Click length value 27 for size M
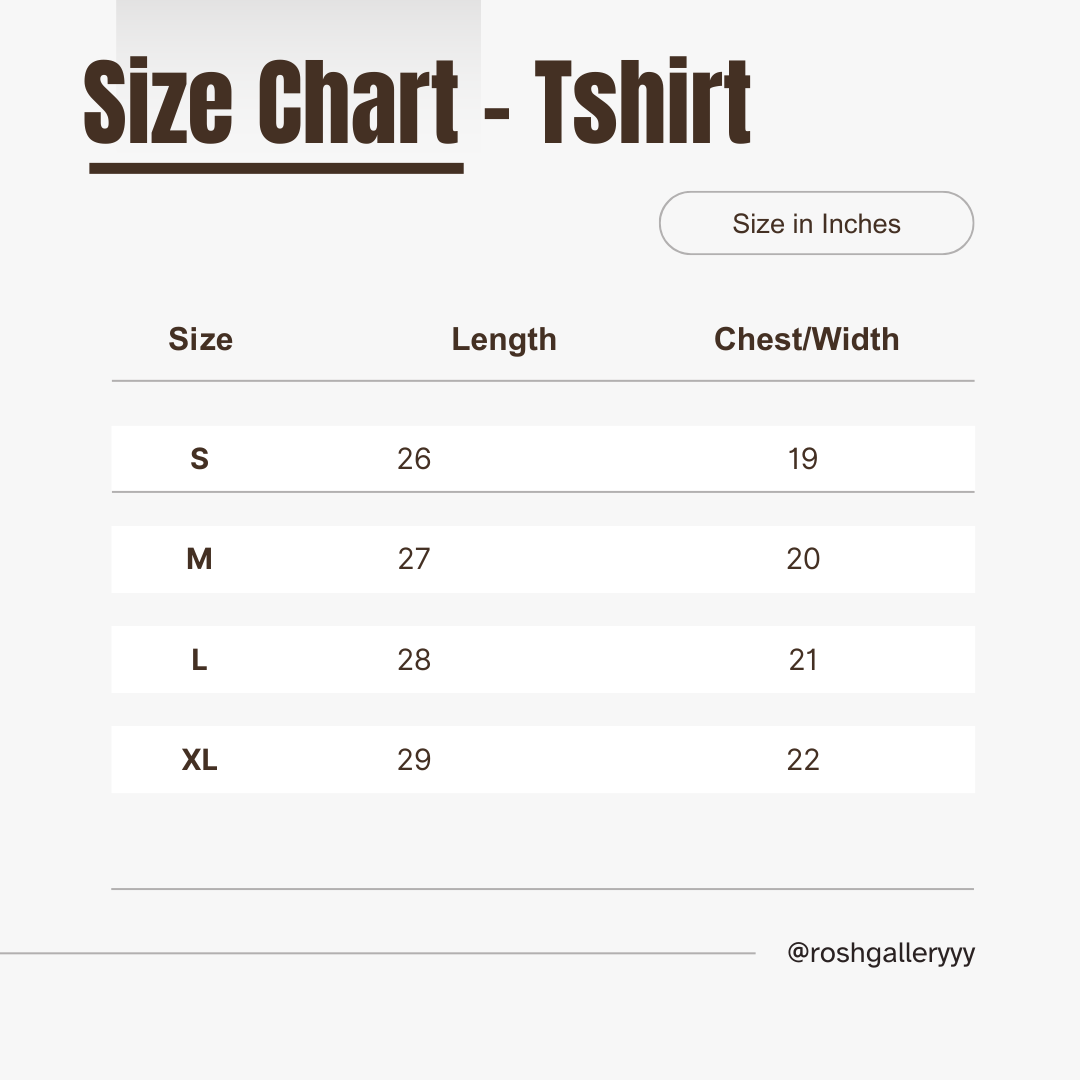 414,559
